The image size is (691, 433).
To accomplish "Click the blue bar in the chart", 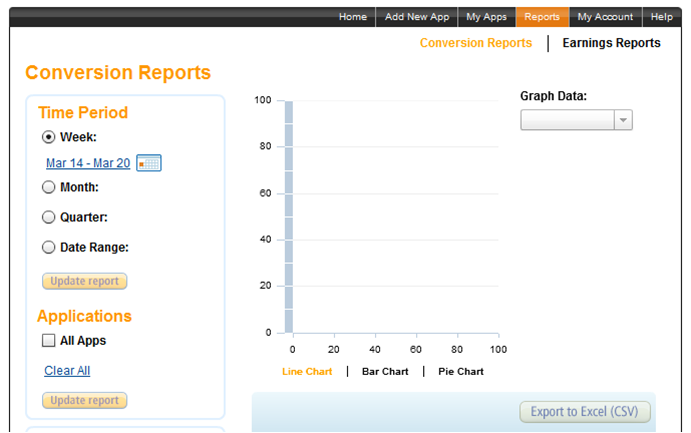I will (289, 216).
